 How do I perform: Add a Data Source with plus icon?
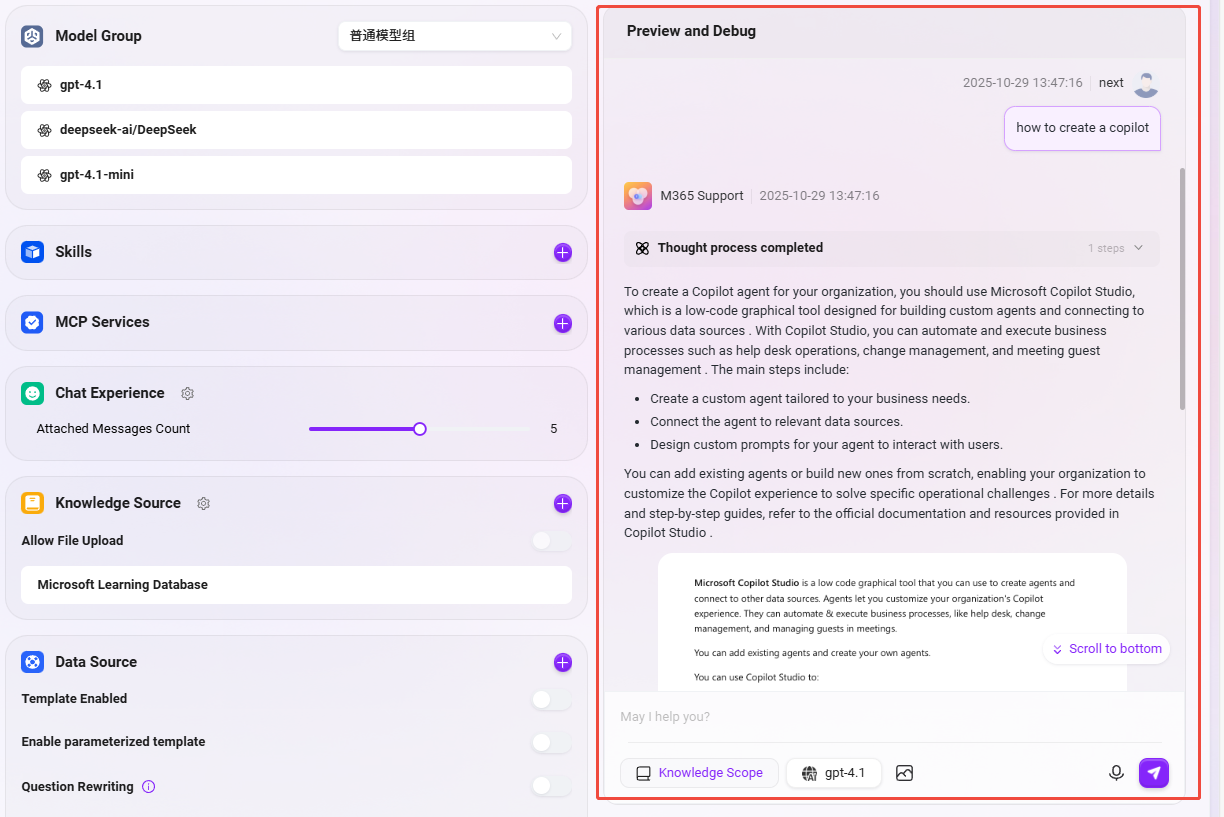click(563, 662)
